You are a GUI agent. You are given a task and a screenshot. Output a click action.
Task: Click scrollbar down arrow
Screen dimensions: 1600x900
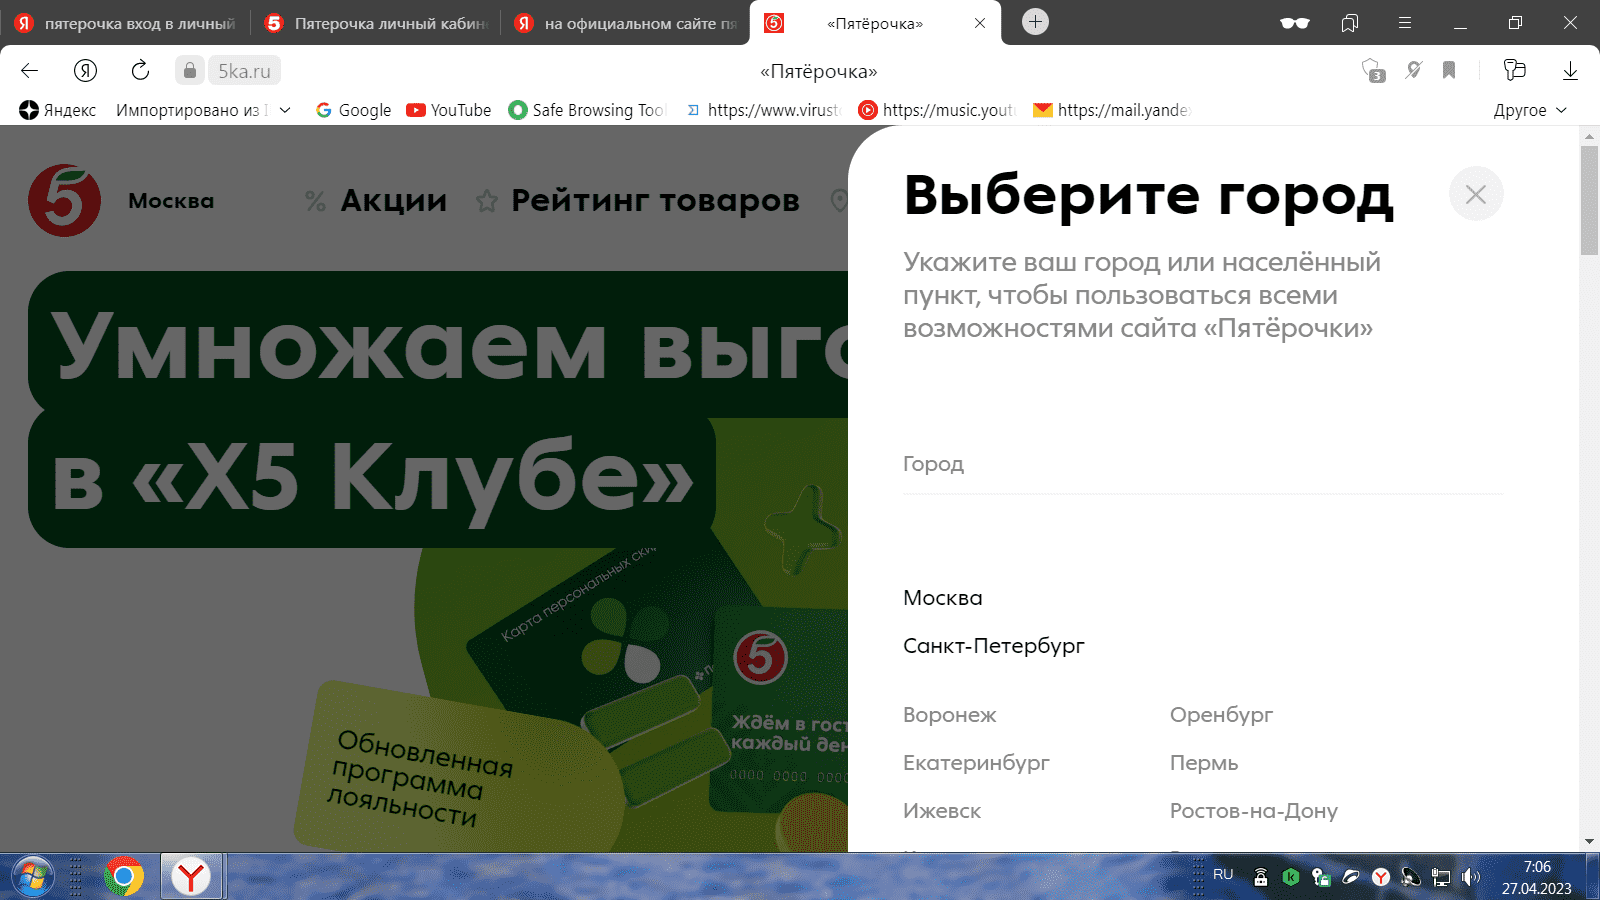1589,842
